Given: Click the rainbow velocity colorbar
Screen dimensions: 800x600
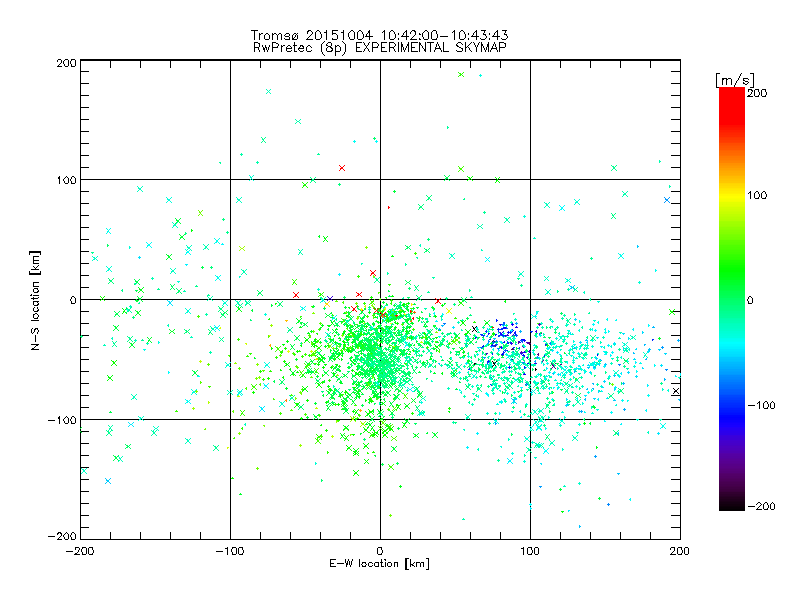Looking at the screenshot, I should pos(732,299).
